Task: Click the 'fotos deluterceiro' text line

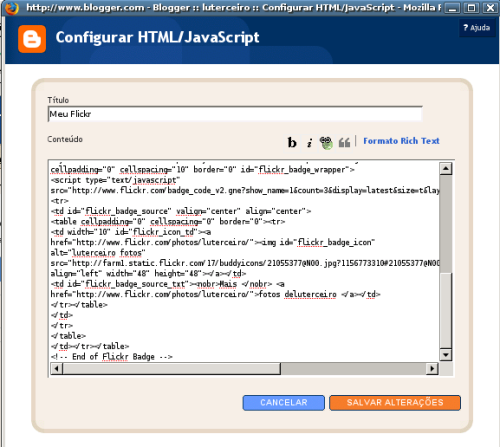Action: [215, 294]
